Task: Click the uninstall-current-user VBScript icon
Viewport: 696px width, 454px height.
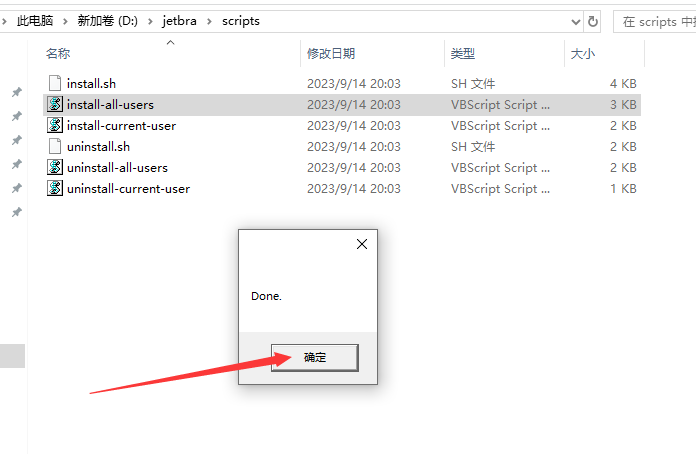Action: click(55, 188)
